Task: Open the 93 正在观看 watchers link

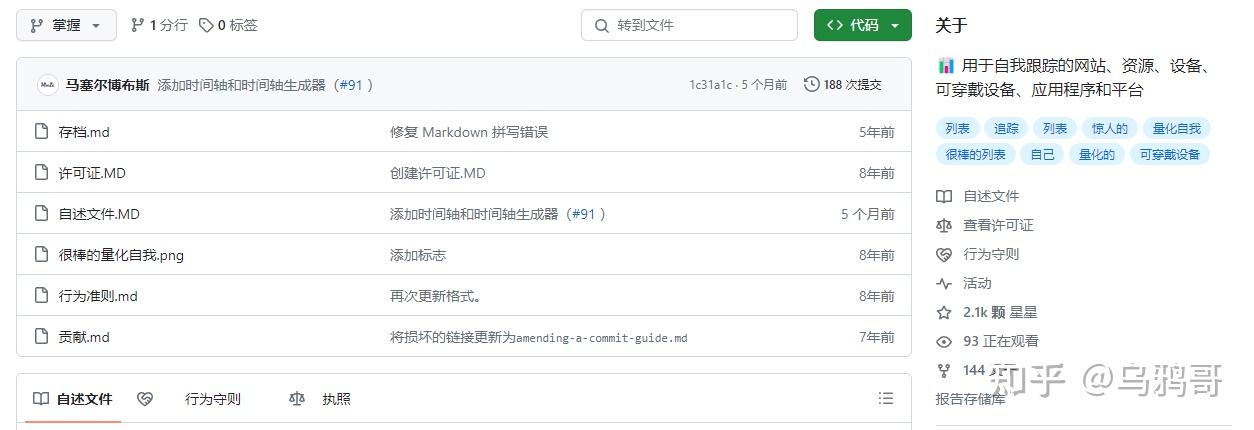Action: (1001, 341)
